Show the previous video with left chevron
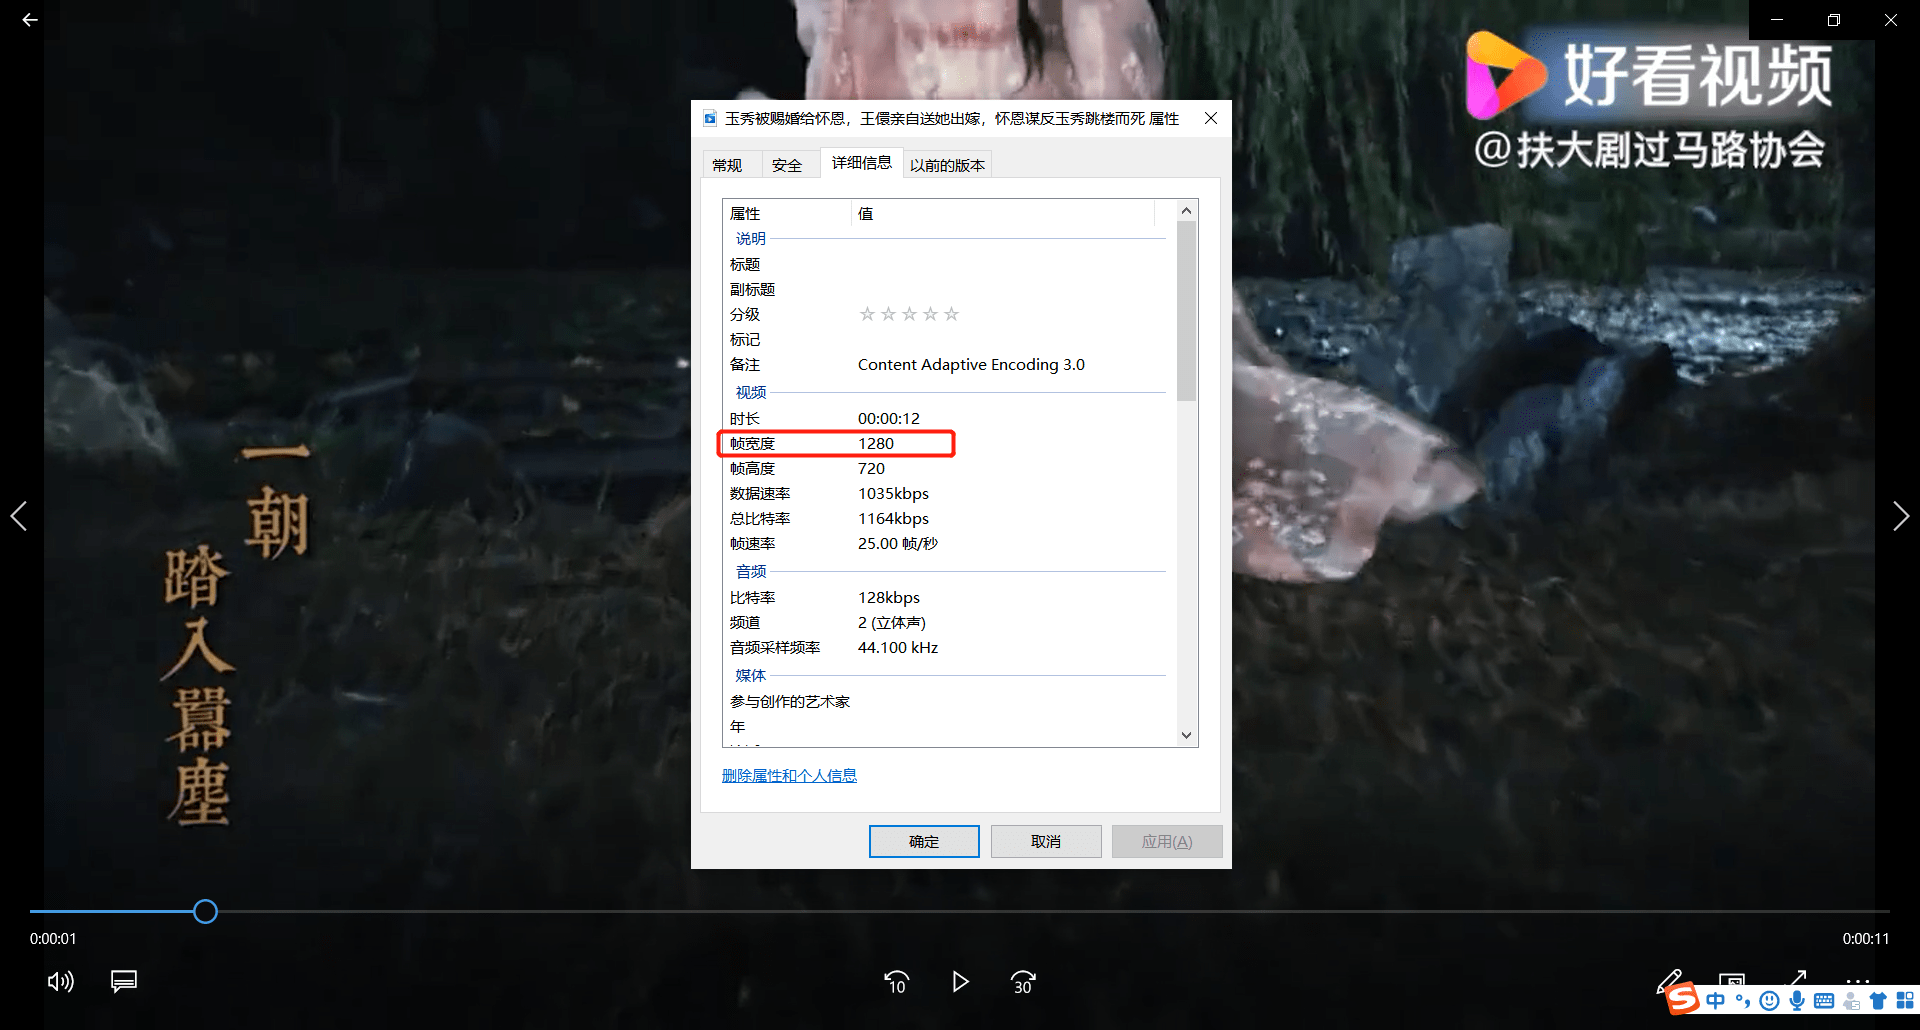The width and height of the screenshot is (1920, 1030). pos(18,516)
